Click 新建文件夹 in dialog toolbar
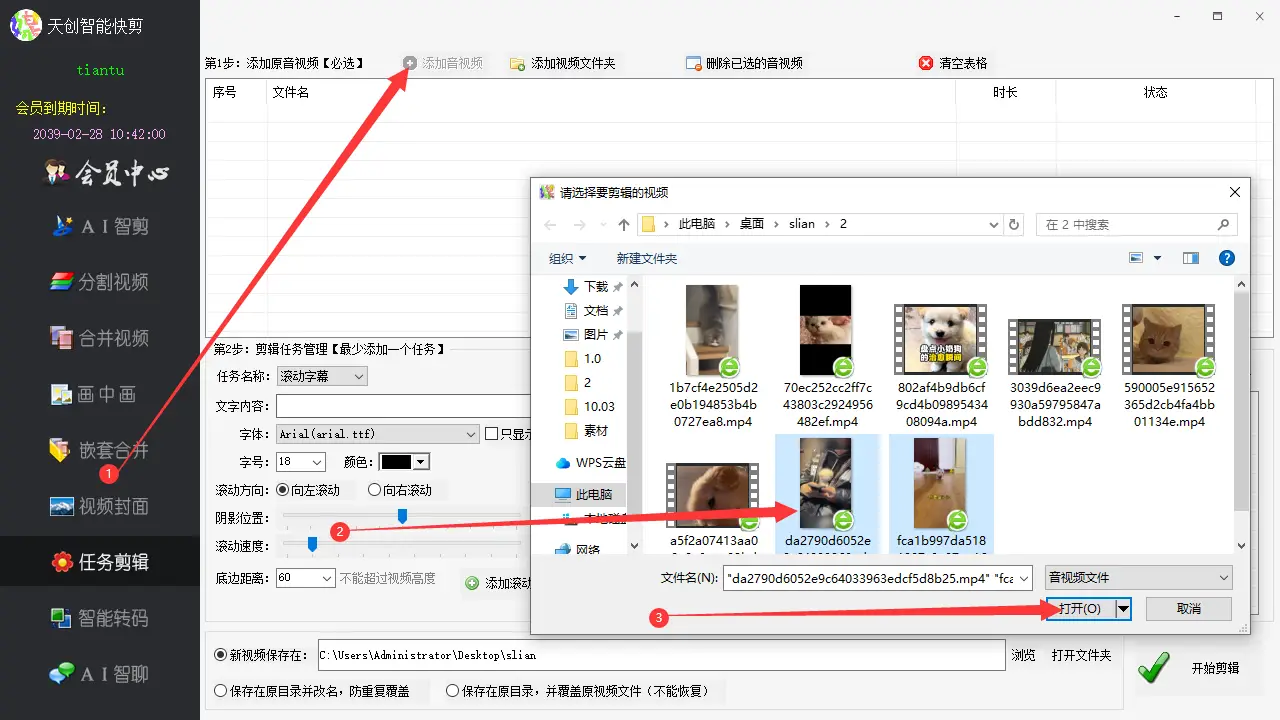 tap(646, 258)
